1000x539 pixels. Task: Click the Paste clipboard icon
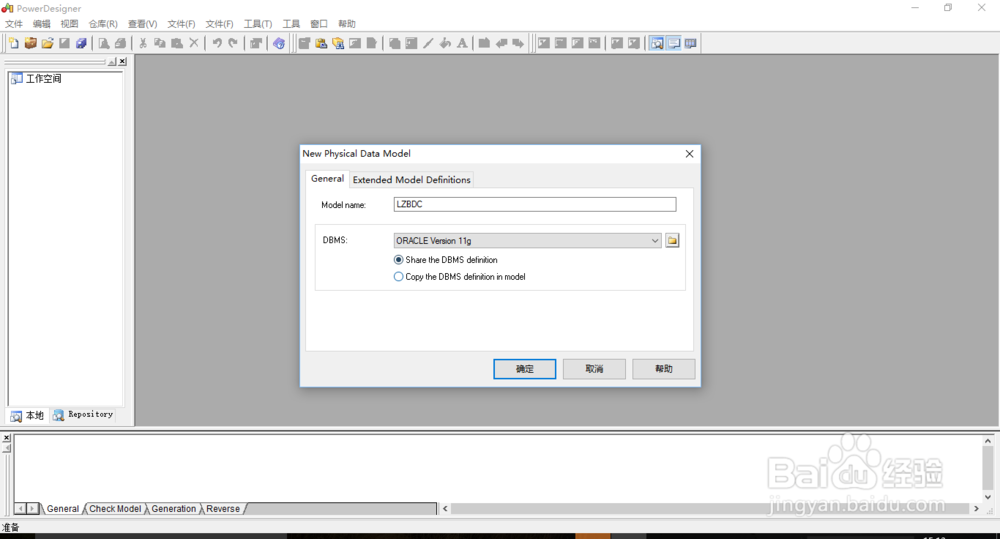(x=177, y=43)
